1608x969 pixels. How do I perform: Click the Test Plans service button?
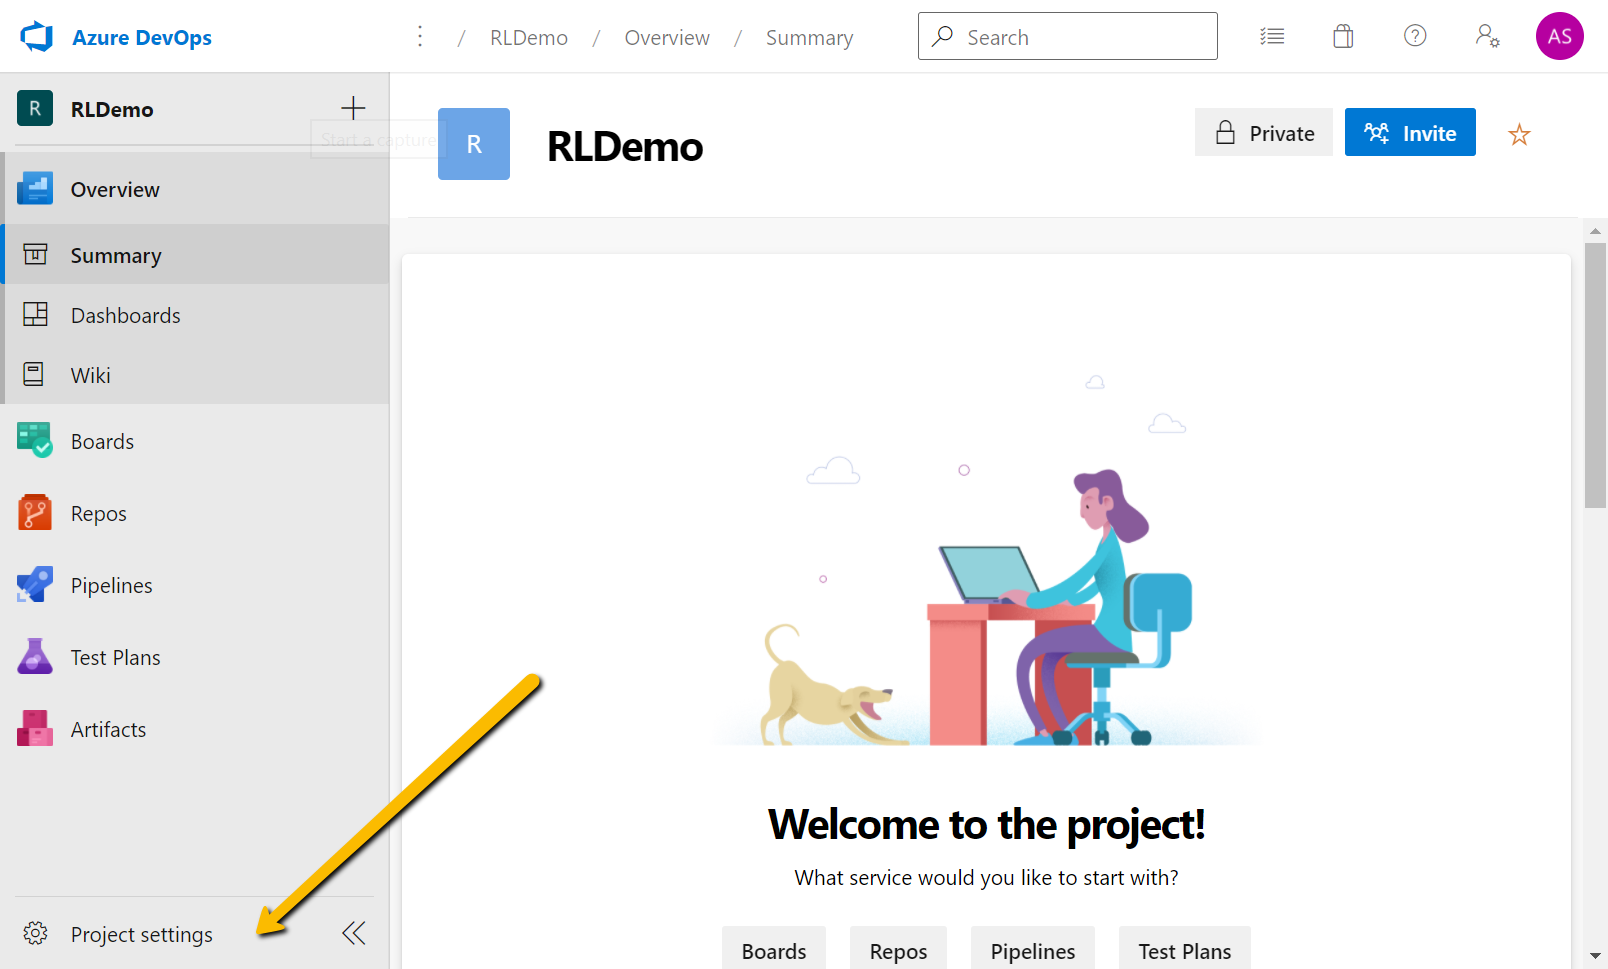[1185, 948]
